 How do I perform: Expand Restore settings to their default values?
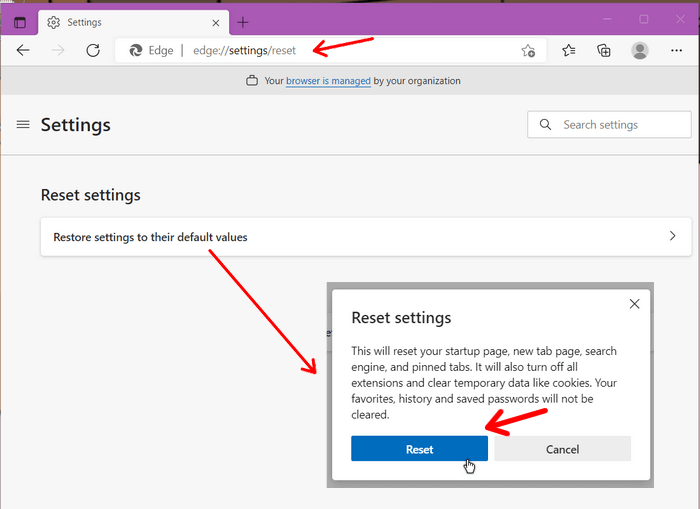tap(366, 237)
